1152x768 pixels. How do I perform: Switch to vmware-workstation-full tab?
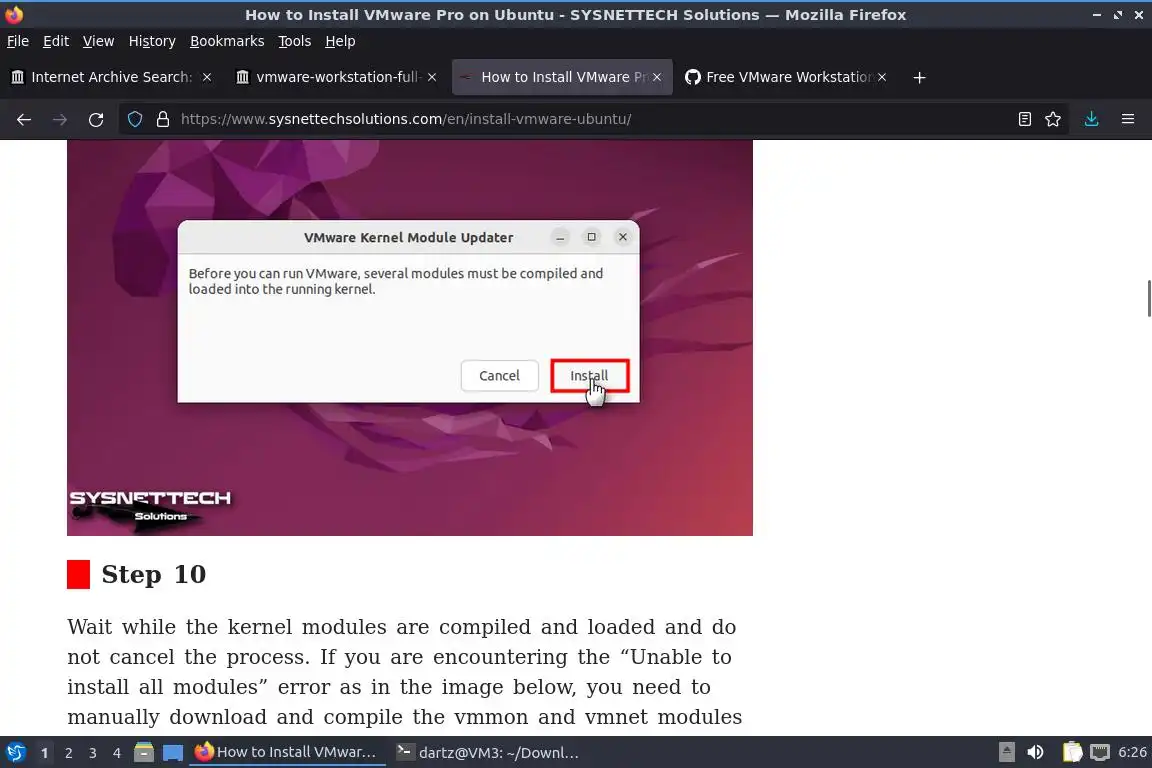click(x=336, y=77)
